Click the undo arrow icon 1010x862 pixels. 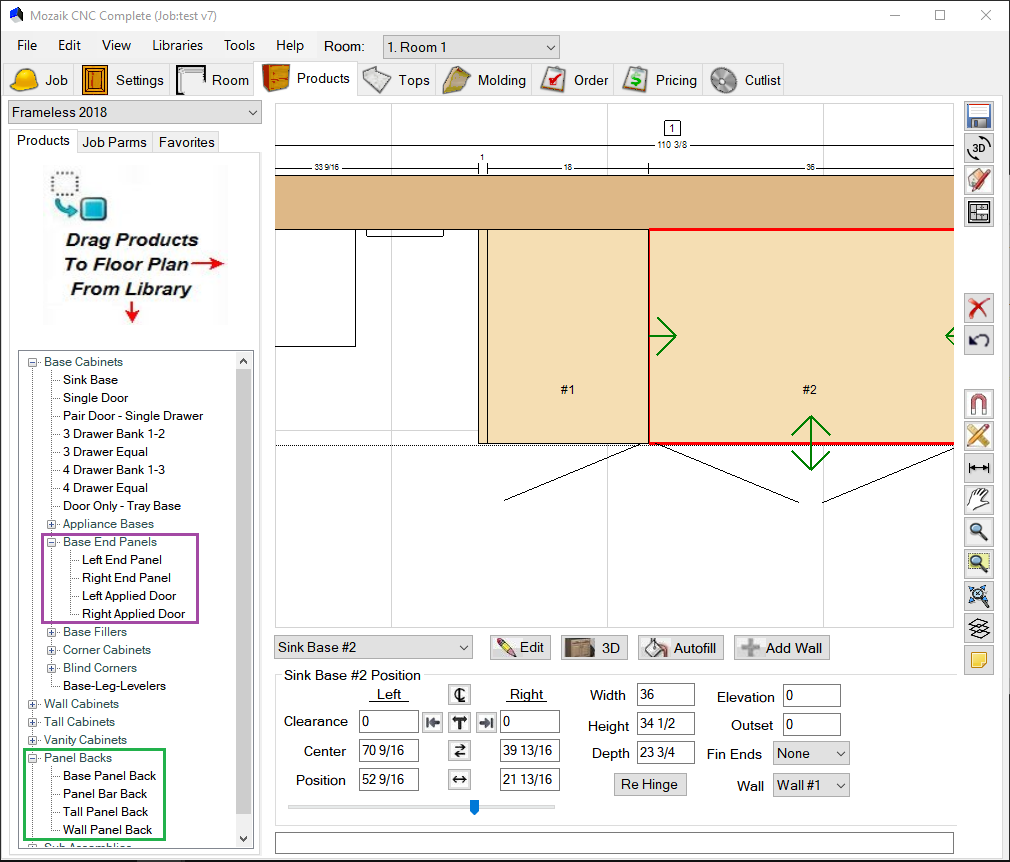(979, 340)
